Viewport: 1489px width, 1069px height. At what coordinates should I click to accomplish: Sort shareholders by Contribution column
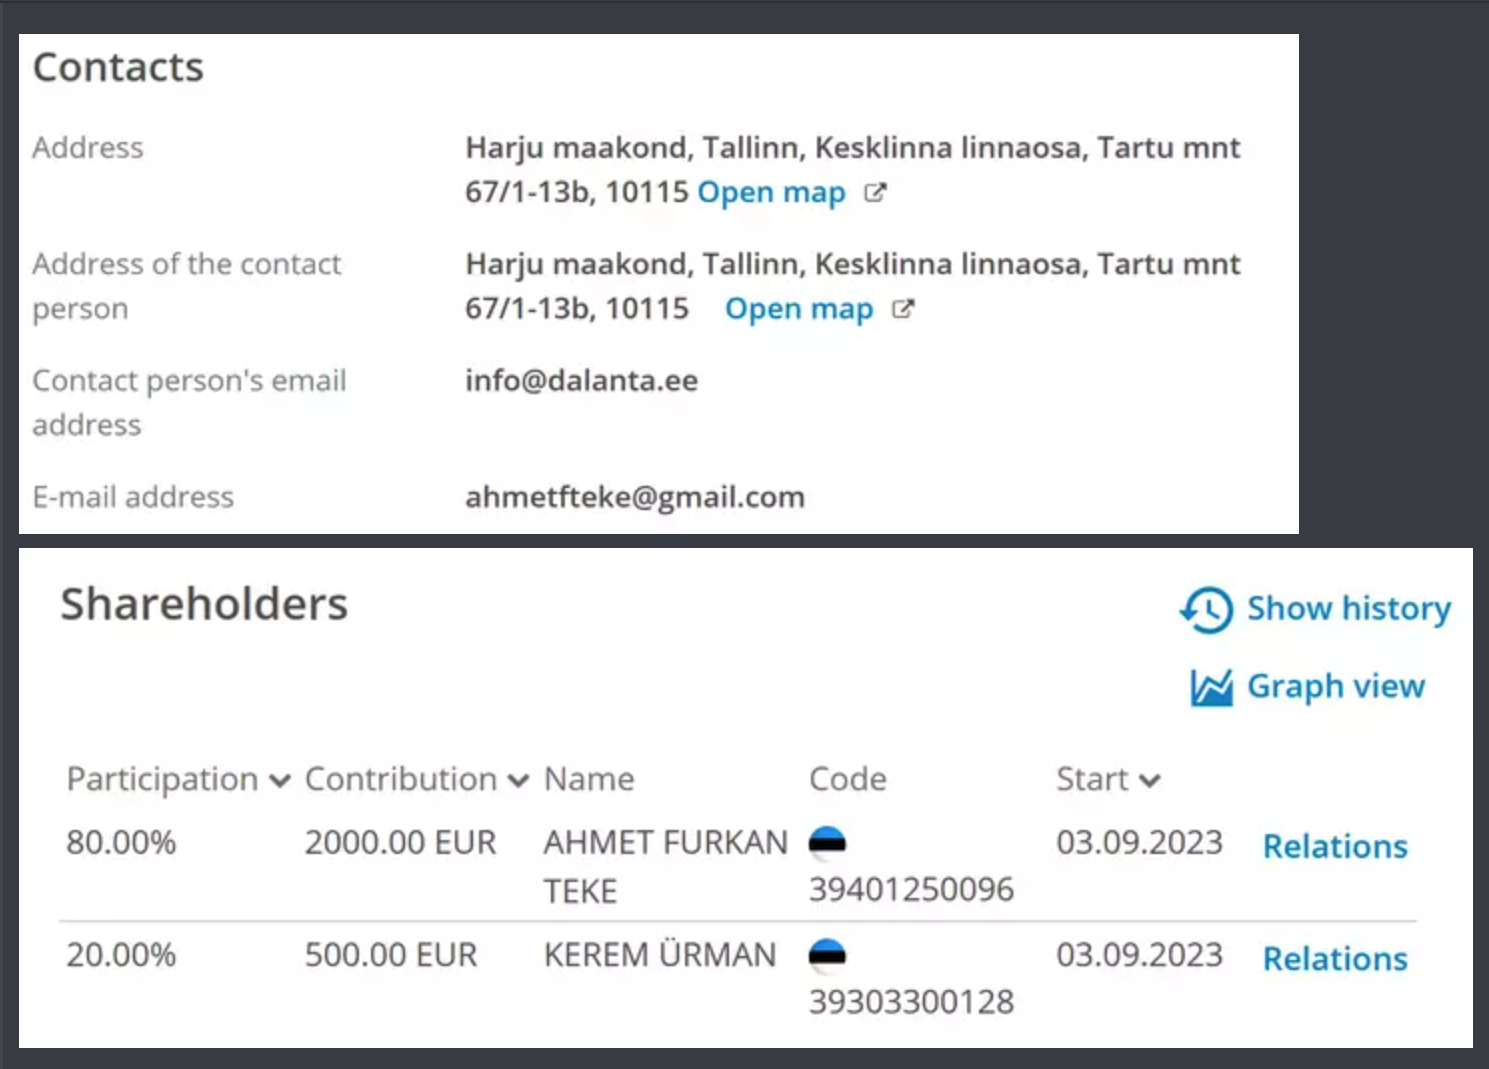[518, 781]
